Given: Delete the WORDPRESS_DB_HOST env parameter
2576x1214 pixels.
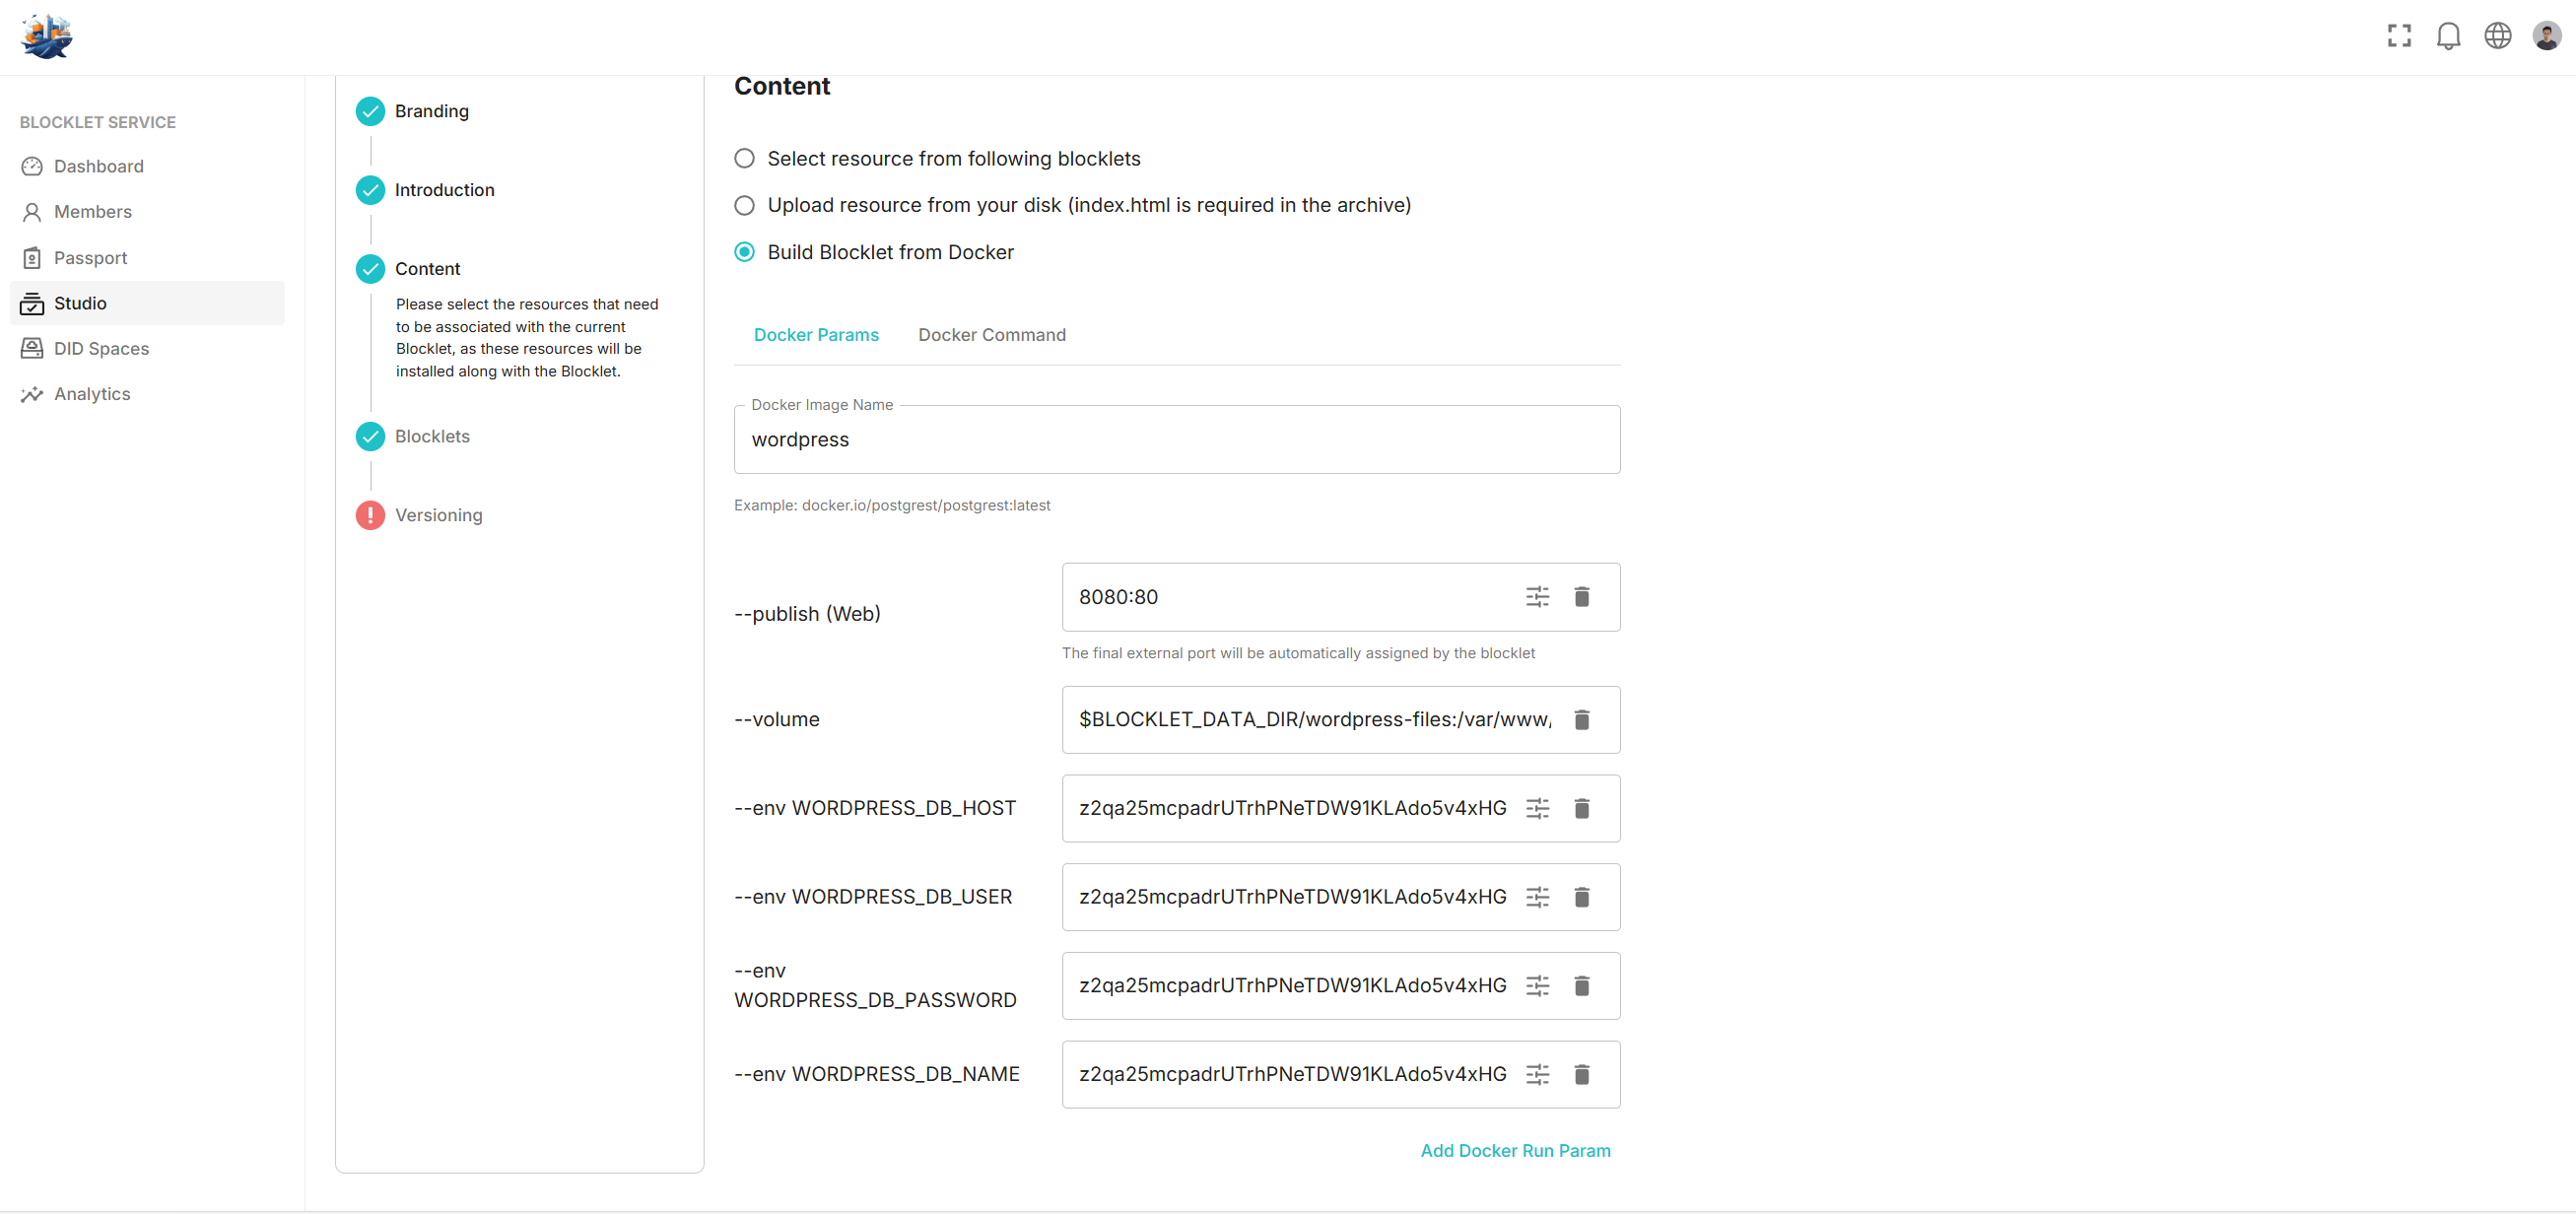Looking at the screenshot, I should point(1581,808).
